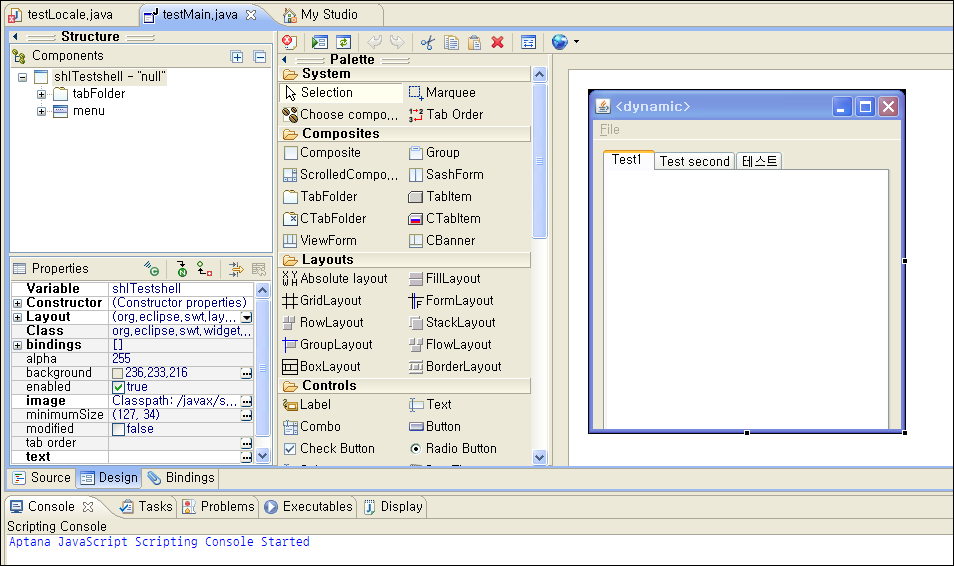Collapse the Structure panel arrow

click(15, 37)
